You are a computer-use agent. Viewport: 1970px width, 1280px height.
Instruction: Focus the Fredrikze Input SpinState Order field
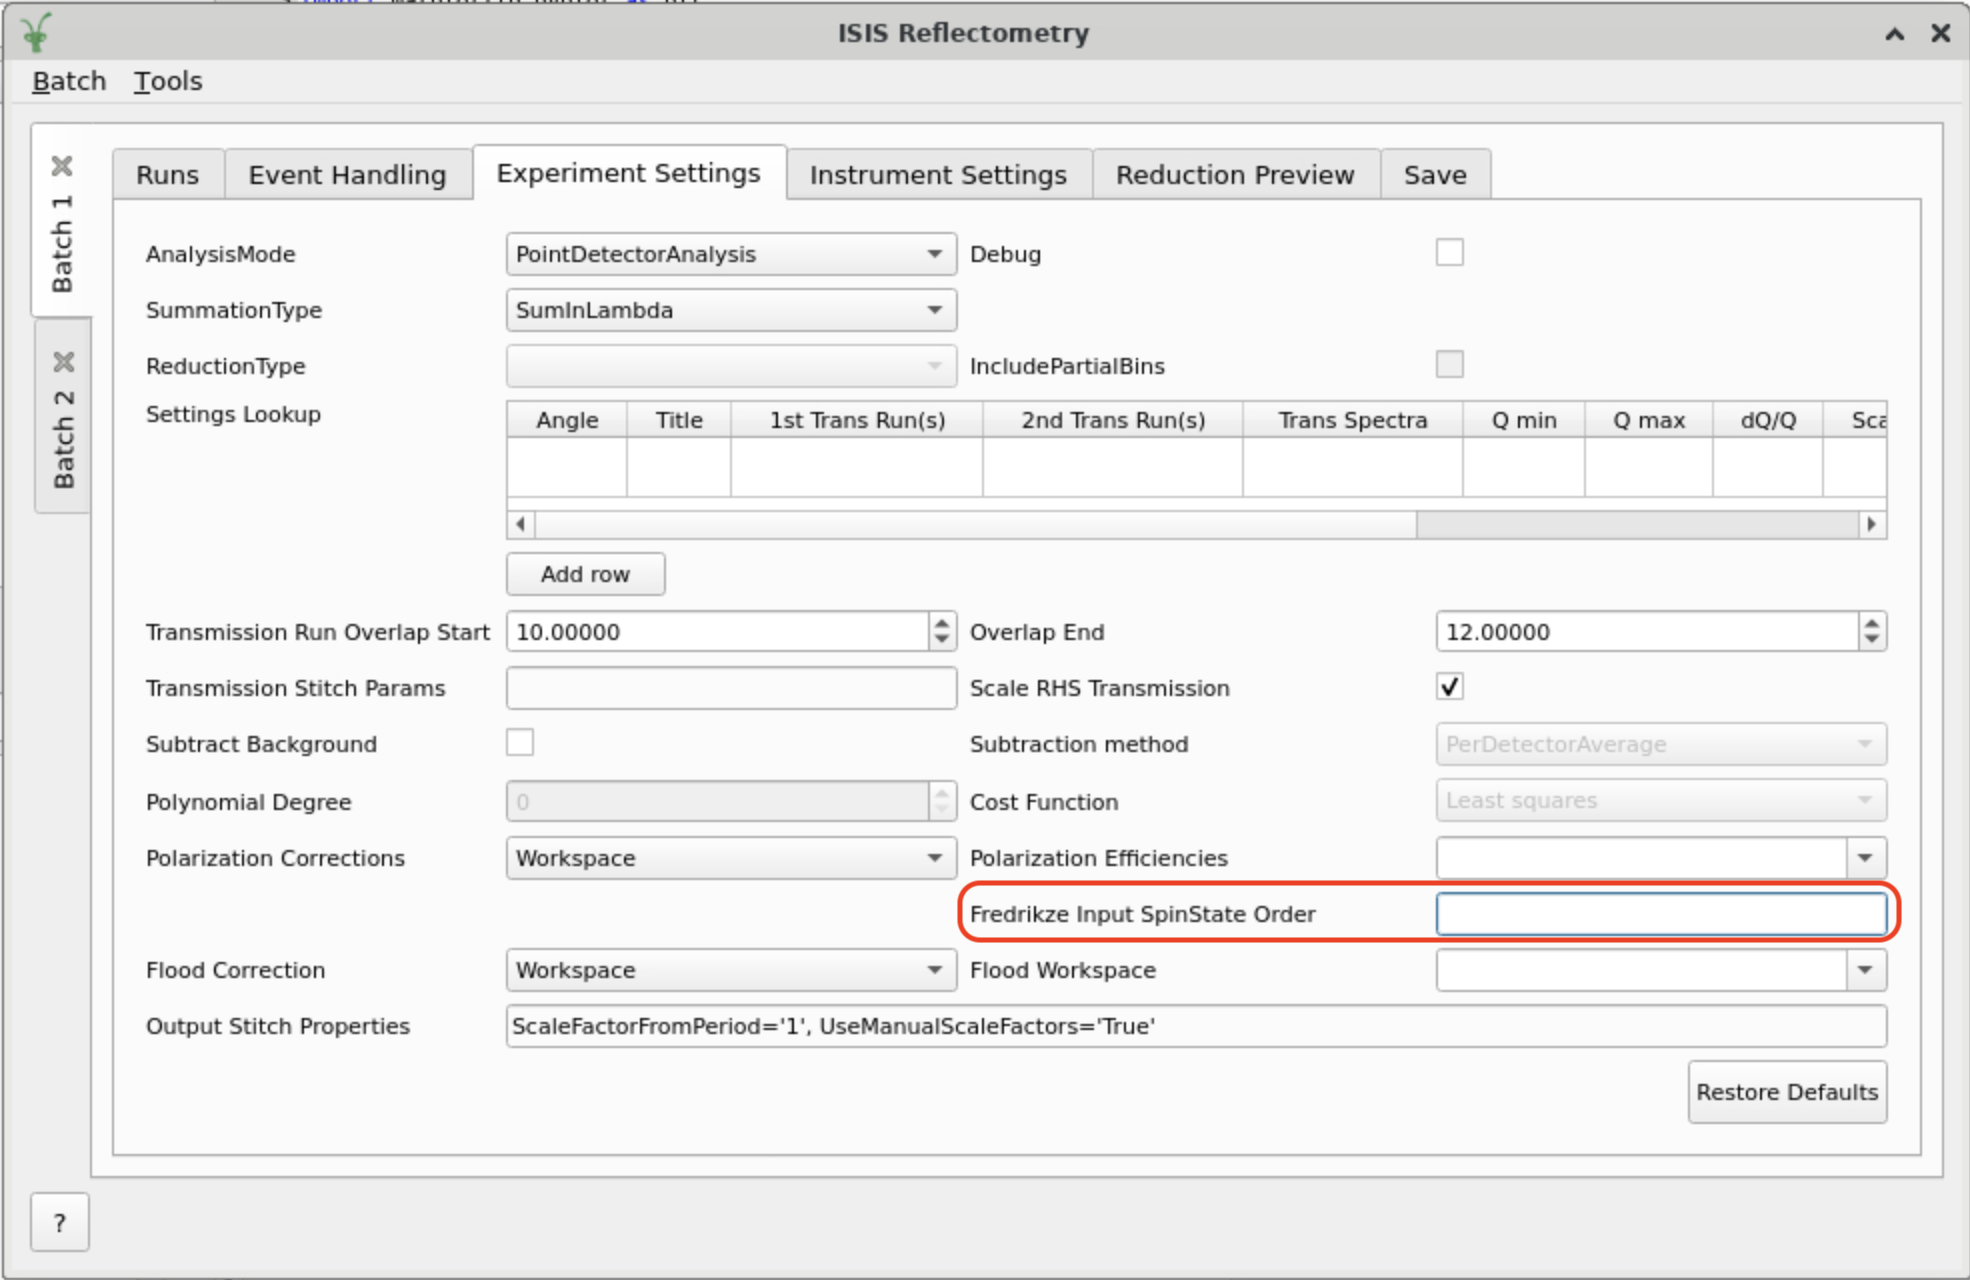click(1660, 914)
